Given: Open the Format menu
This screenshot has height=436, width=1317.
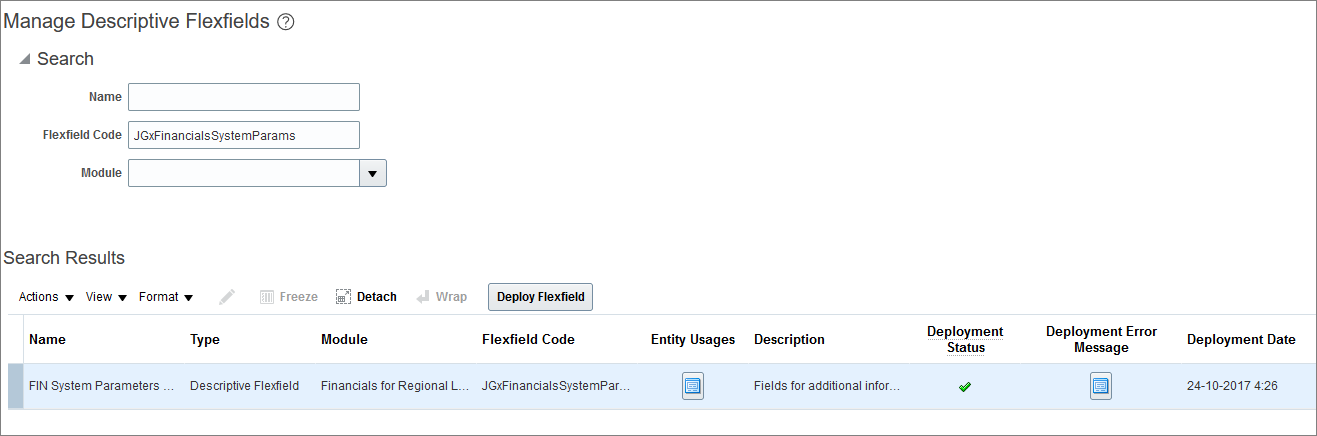Looking at the screenshot, I should [x=166, y=297].
